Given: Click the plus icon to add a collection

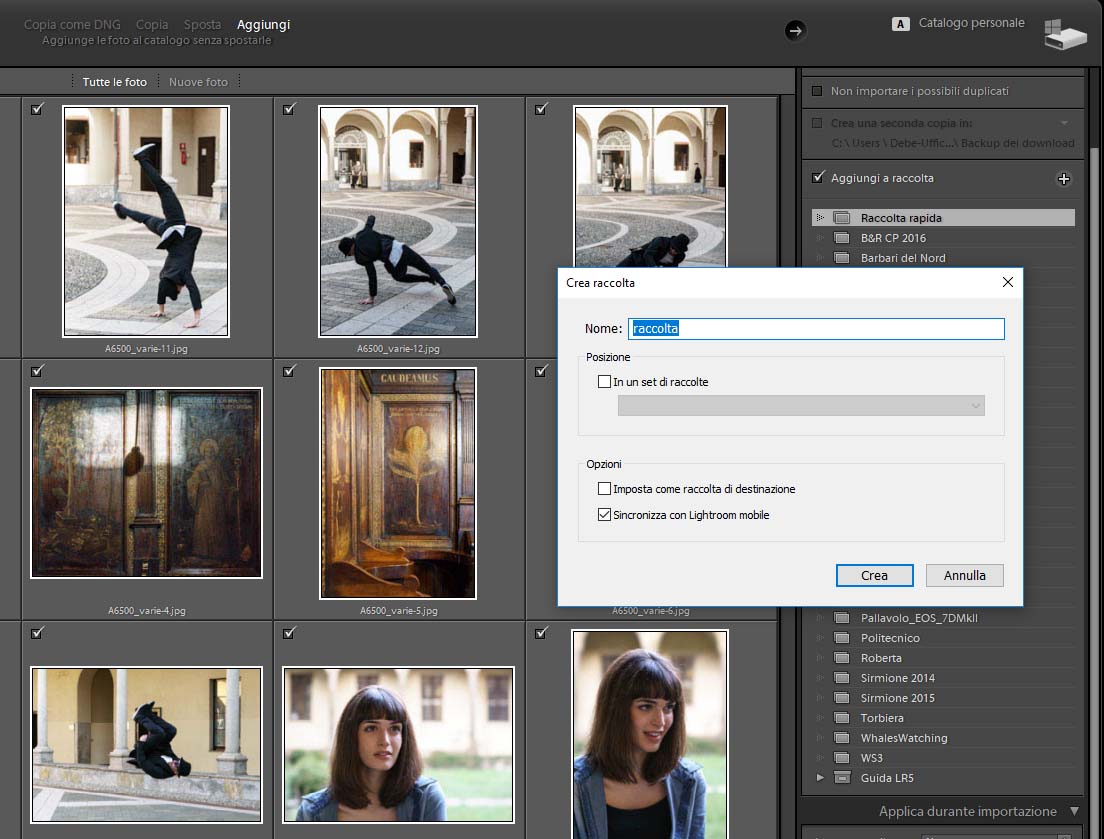Looking at the screenshot, I should point(1064,179).
